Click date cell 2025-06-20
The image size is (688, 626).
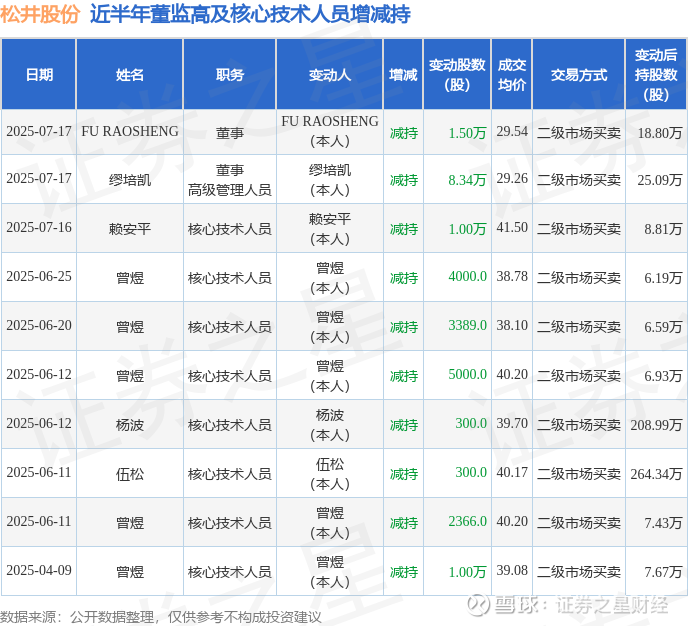pyautogui.click(x=39, y=325)
